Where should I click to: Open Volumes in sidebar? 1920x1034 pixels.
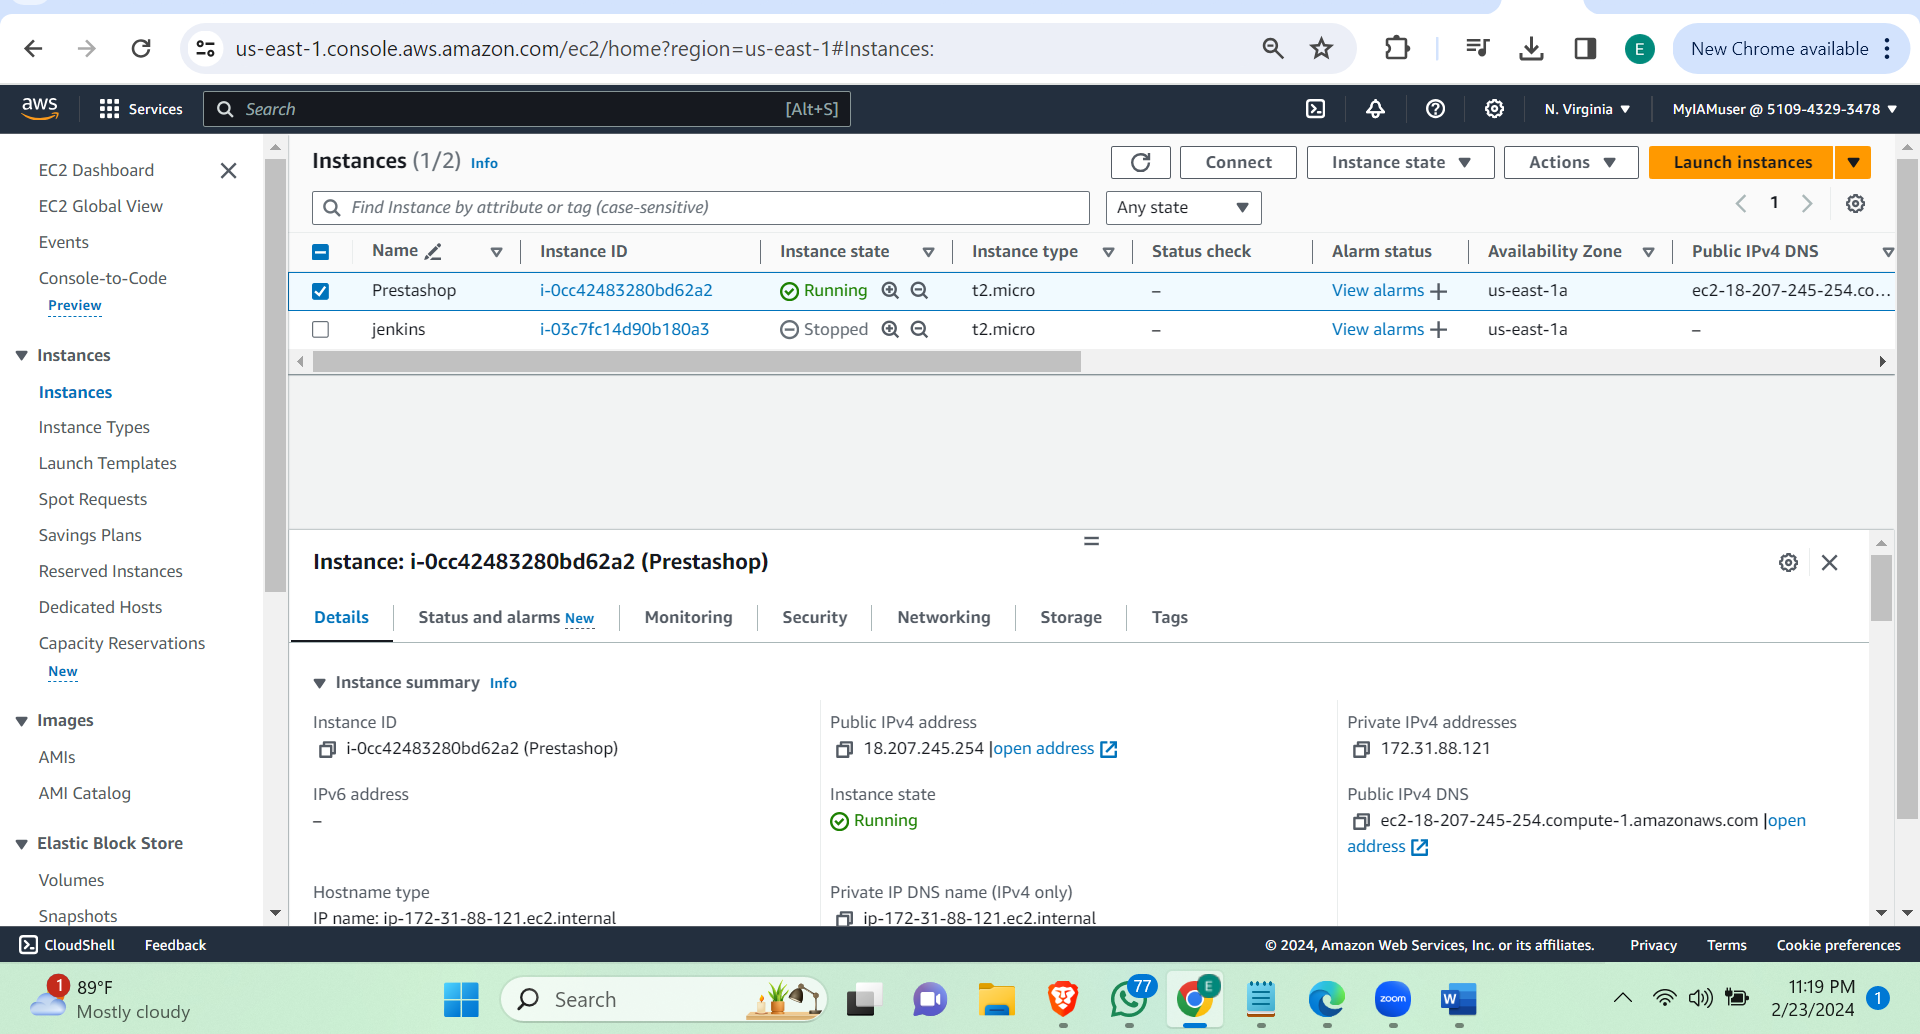pos(71,881)
